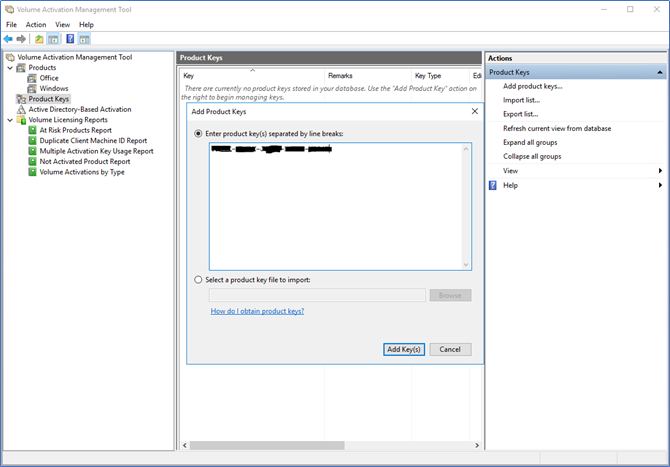Click the Product Keys tree icon

click(21, 99)
